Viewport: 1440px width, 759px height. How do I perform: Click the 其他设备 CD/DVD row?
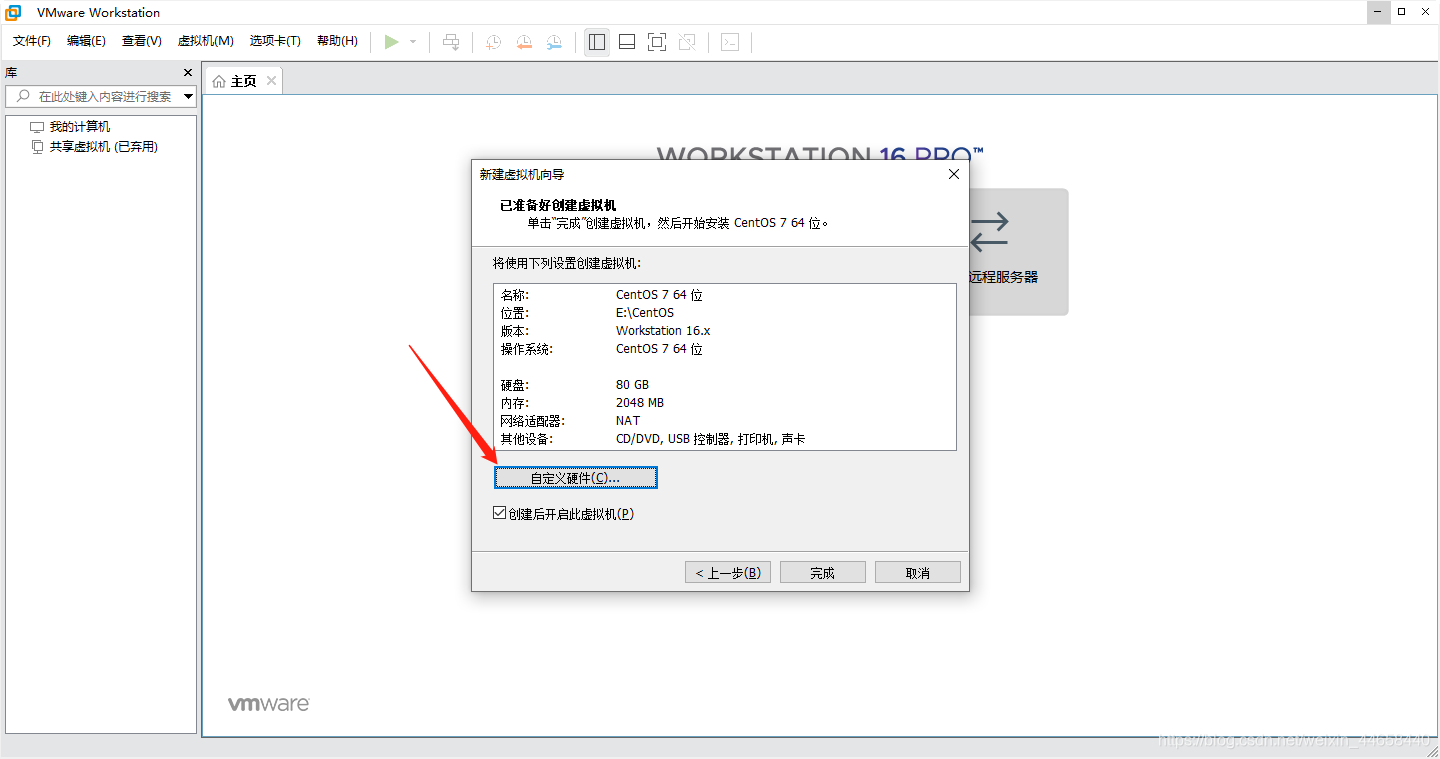click(724, 439)
